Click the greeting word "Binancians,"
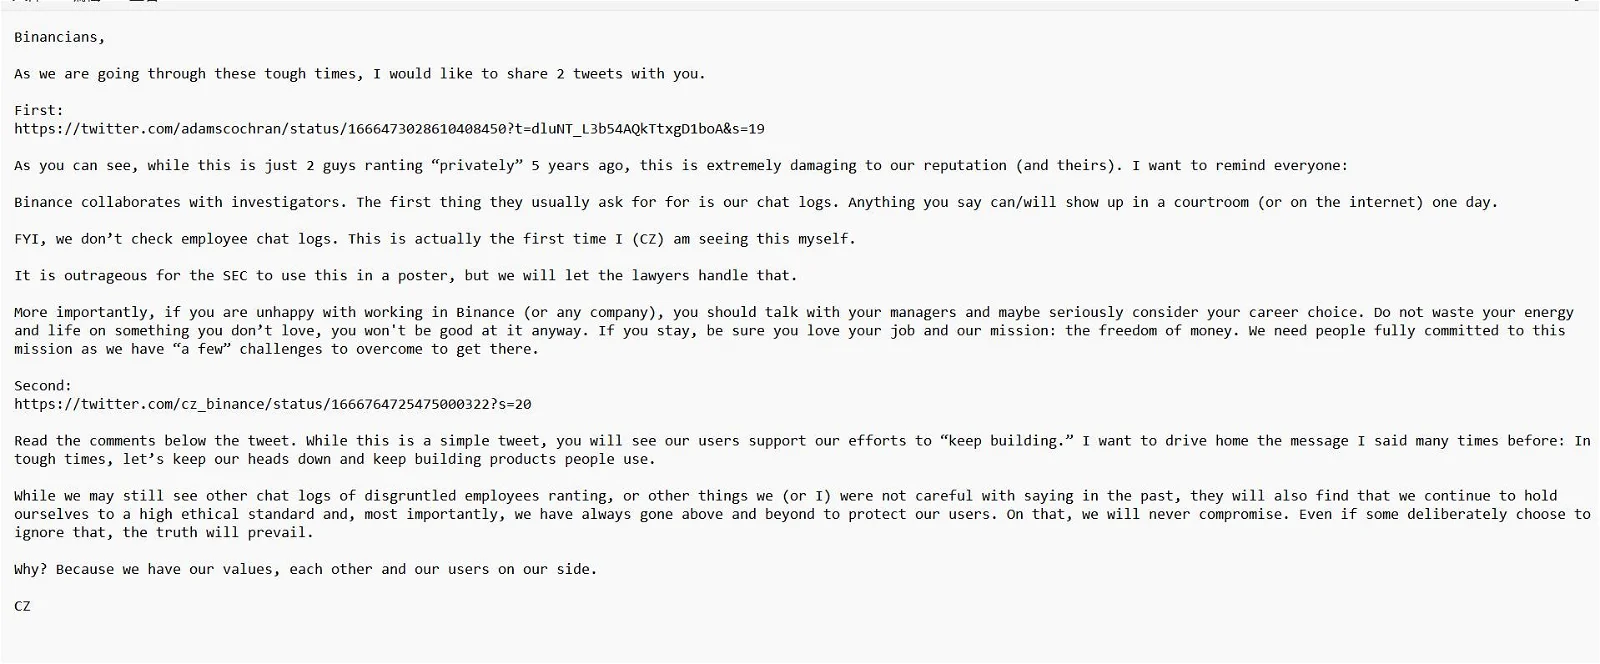This screenshot has height=664, width=1600. [59, 37]
